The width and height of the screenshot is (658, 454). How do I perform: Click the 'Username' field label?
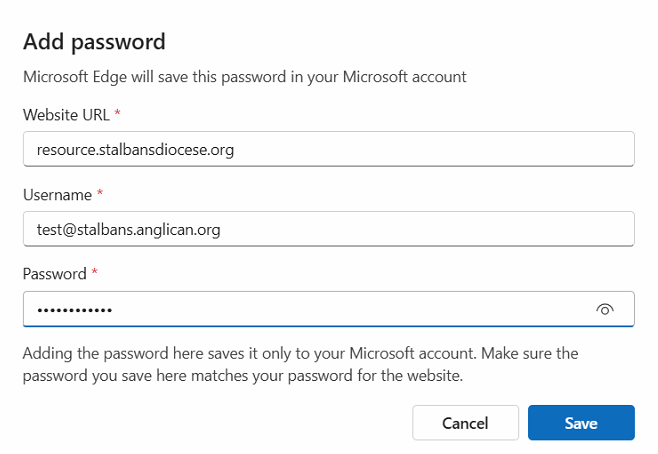pos(57,195)
